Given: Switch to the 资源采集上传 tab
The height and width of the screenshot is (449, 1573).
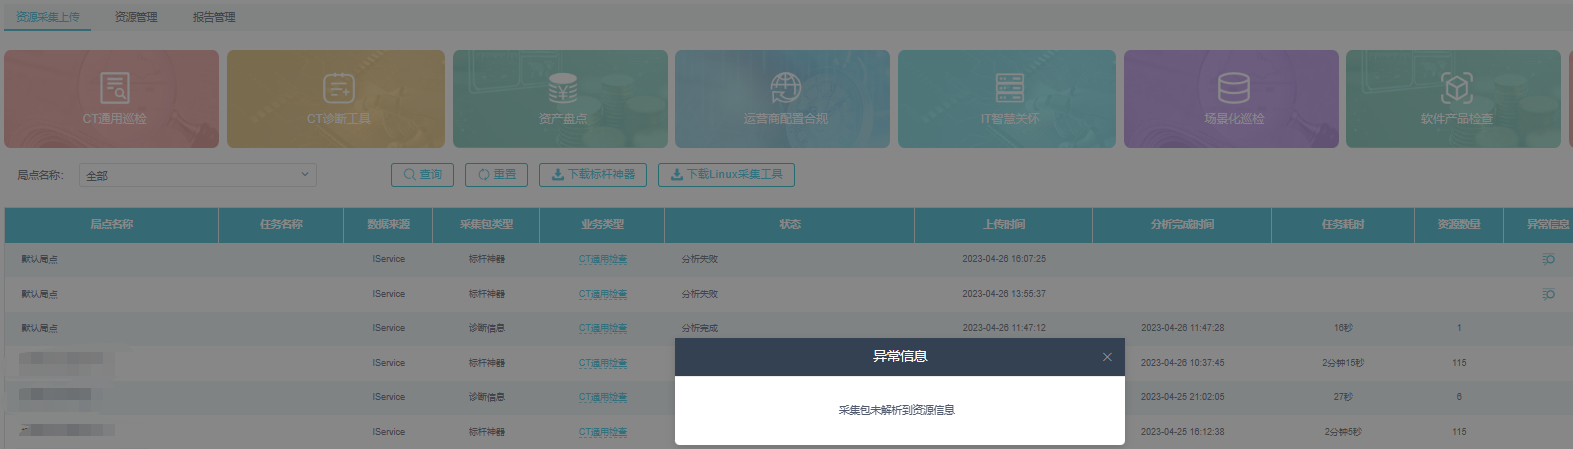Looking at the screenshot, I should click(48, 17).
